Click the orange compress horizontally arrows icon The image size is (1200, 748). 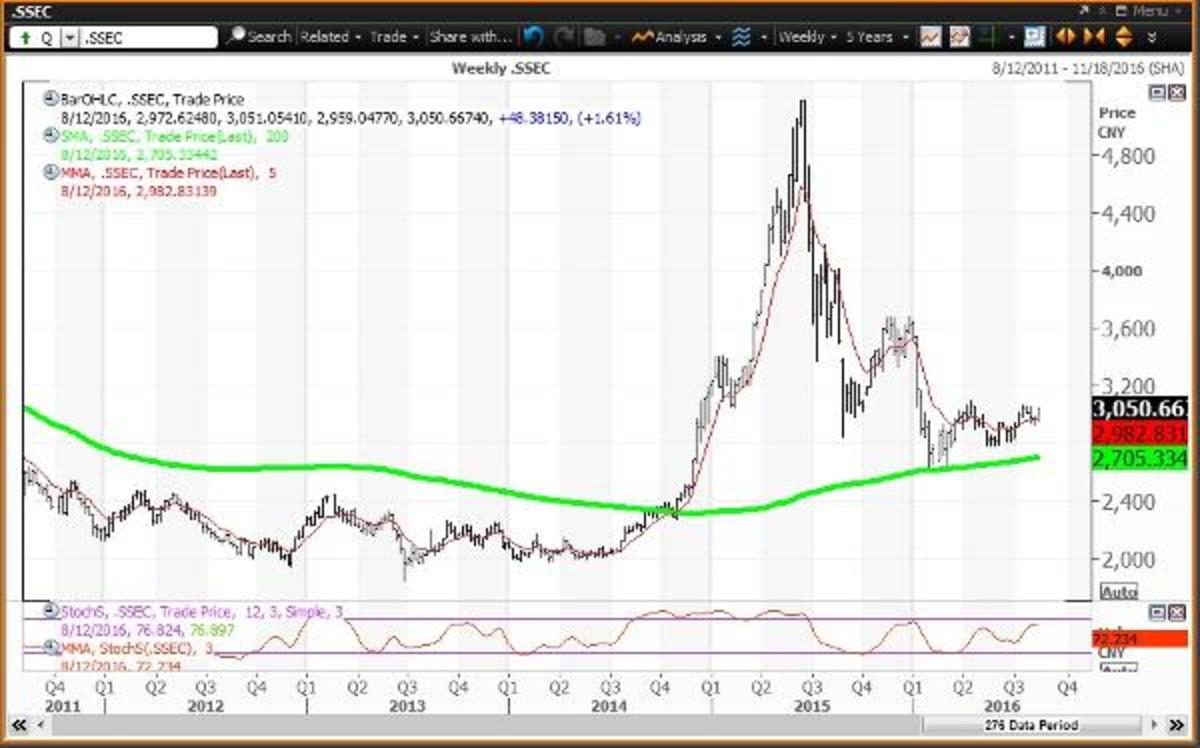[x=1093, y=37]
